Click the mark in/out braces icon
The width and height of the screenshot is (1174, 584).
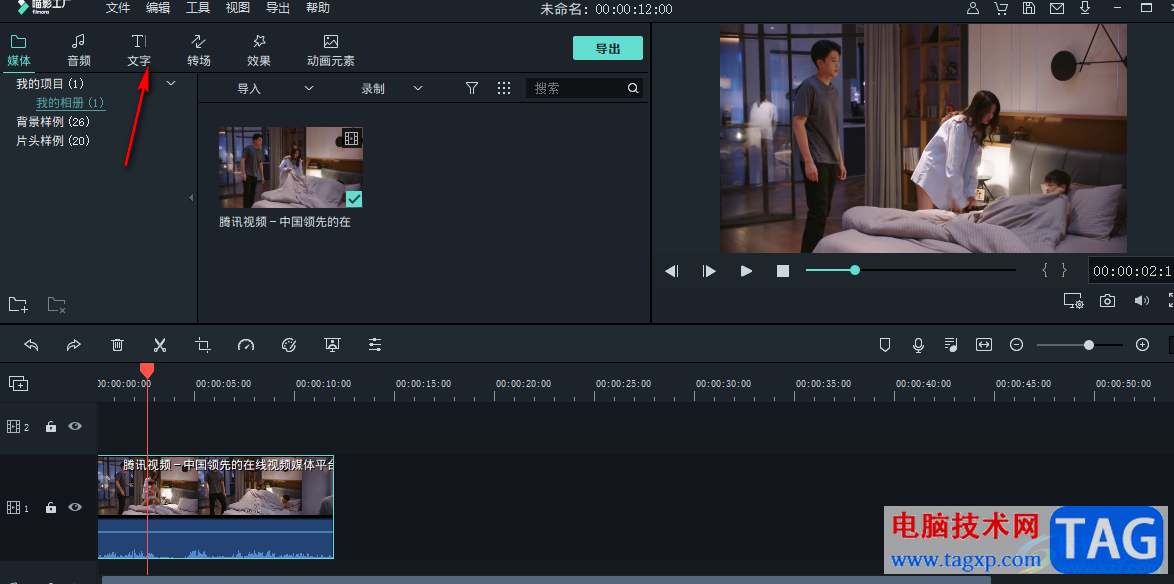(x=1054, y=270)
